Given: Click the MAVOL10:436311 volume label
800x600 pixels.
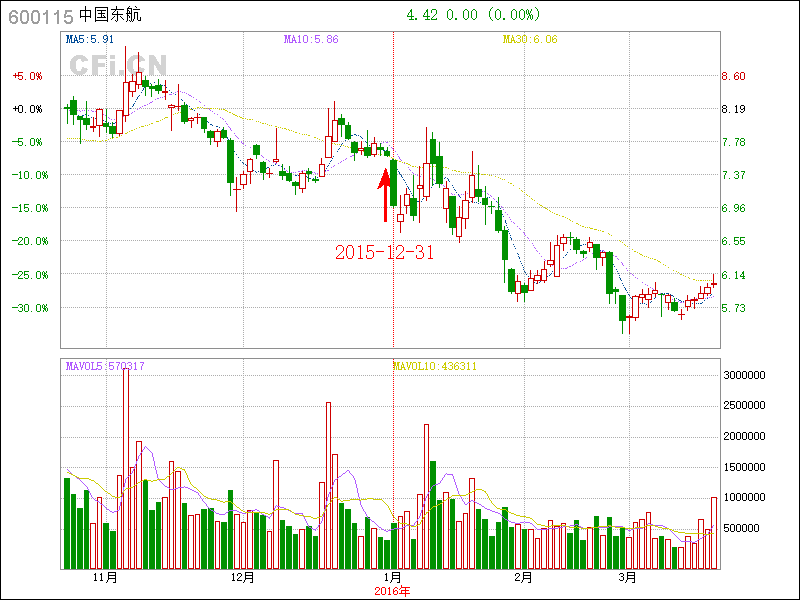Looking at the screenshot, I should (x=434, y=366).
